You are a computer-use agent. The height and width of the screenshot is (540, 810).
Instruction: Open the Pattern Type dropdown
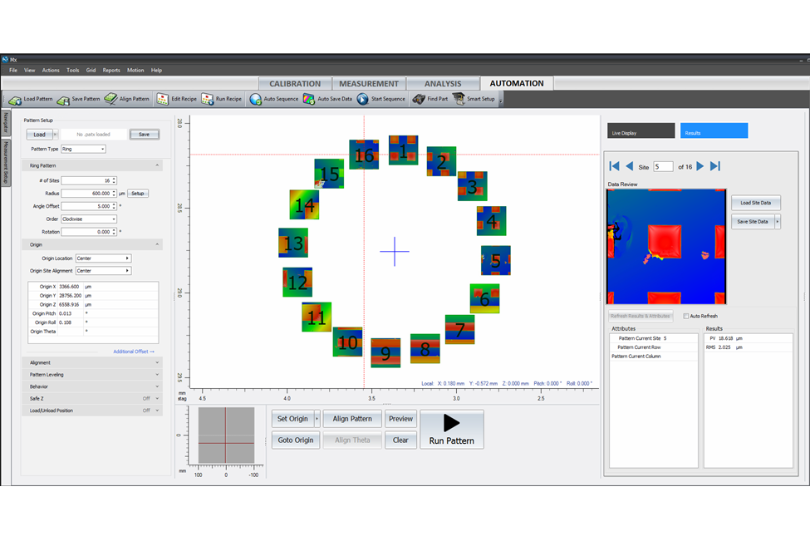83,149
